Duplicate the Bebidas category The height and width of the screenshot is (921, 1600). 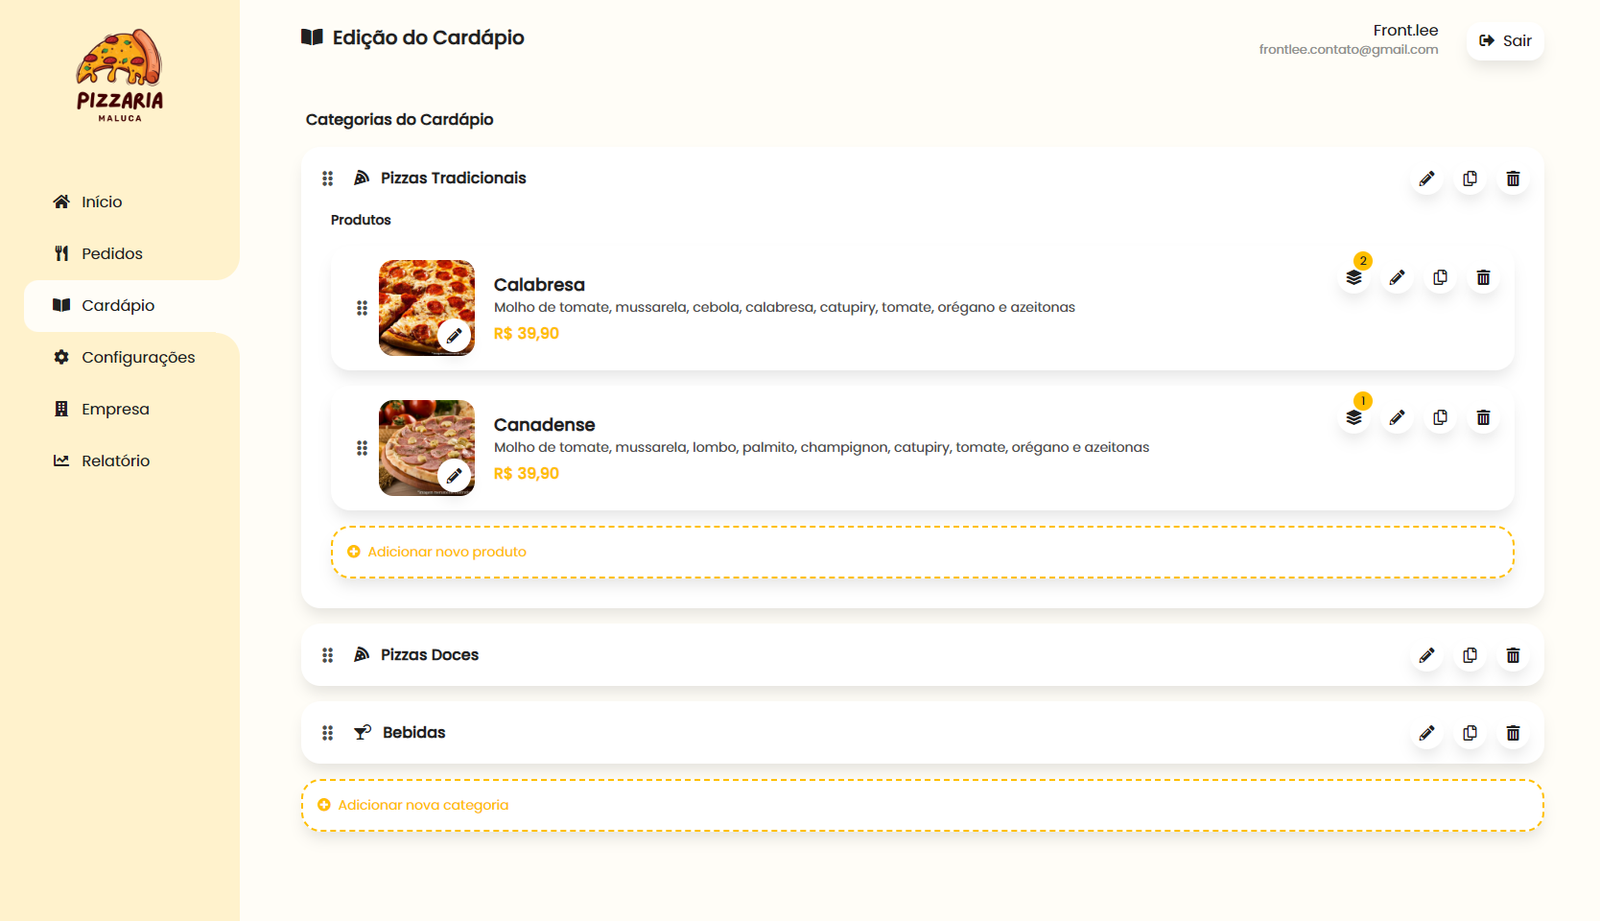tap(1470, 732)
